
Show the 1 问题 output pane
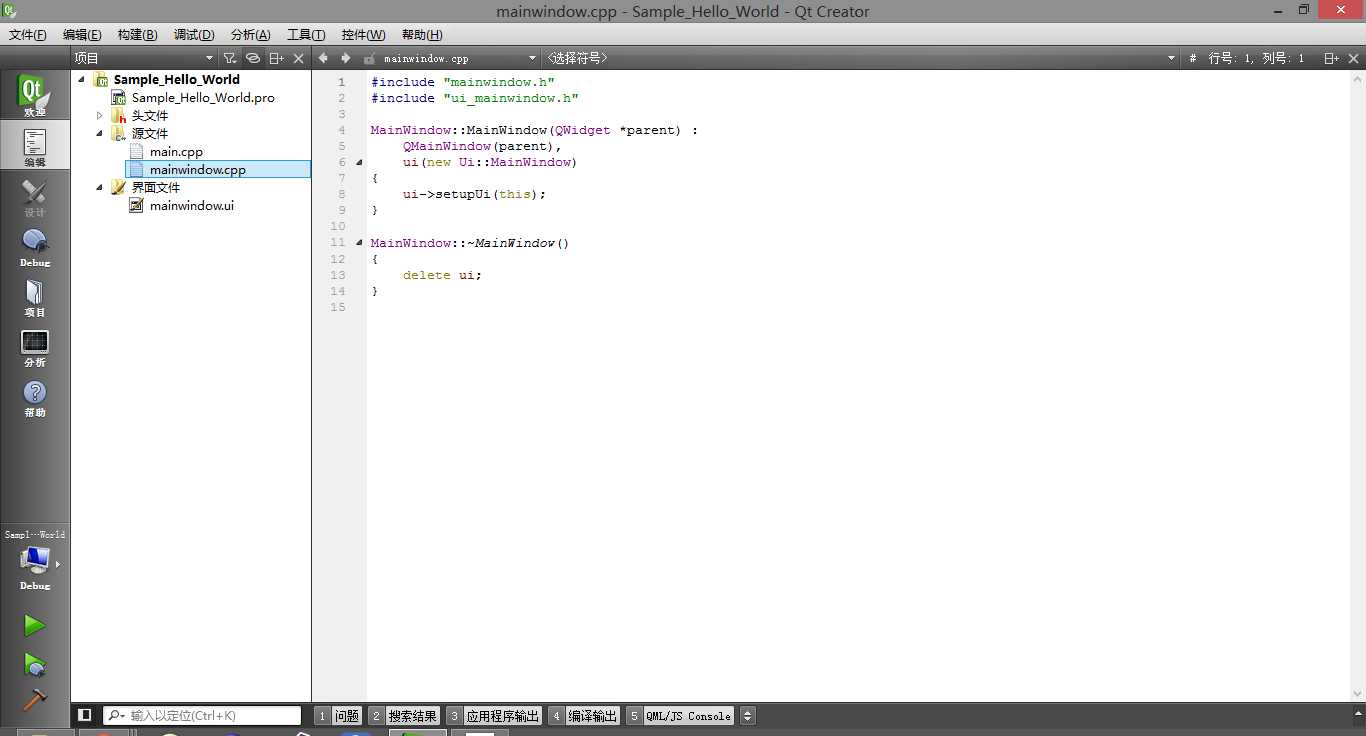click(x=338, y=716)
